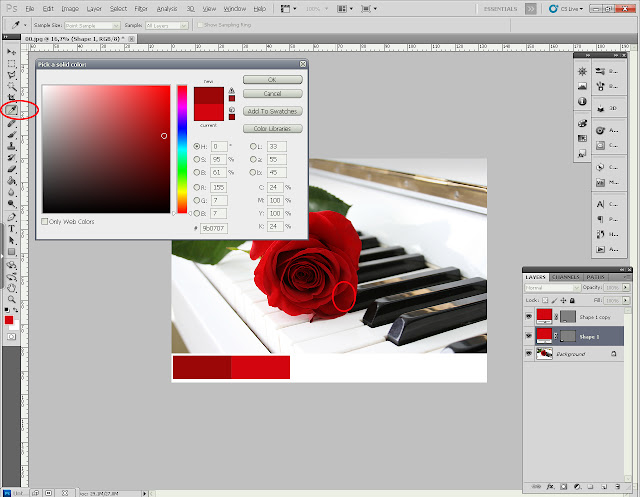The height and width of the screenshot is (497, 640).
Task: Open the Sample All Layers dropdown
Action: 166,25
